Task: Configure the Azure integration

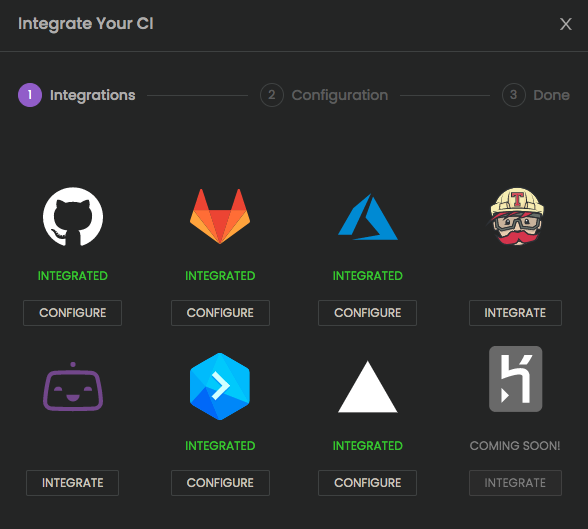Action: (368, 313)
